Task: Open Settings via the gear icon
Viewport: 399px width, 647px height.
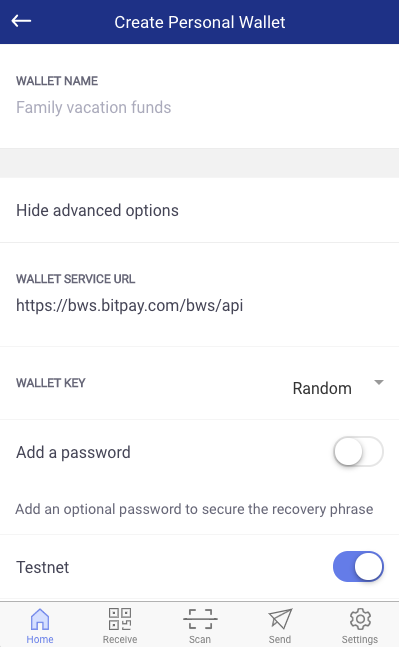Action: point(360,619)
